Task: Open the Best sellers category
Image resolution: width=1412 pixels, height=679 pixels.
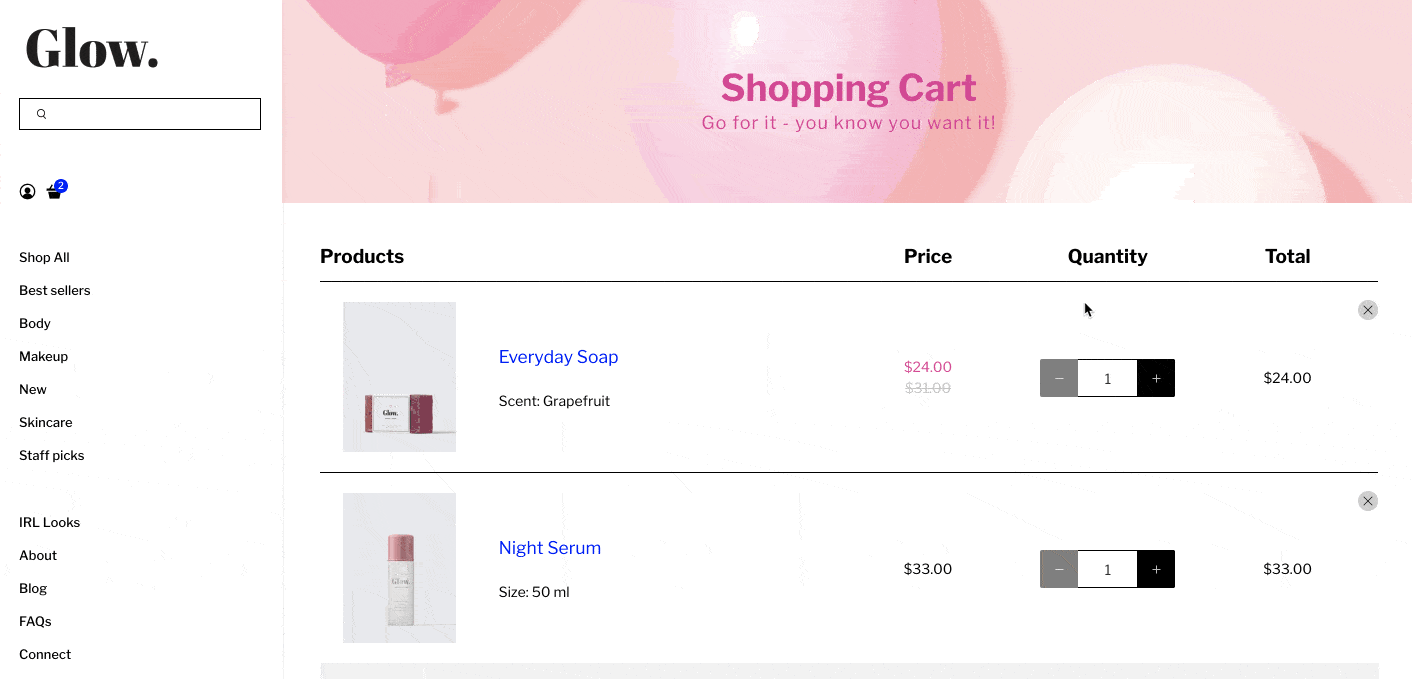Action: click(x=55, y=290)
